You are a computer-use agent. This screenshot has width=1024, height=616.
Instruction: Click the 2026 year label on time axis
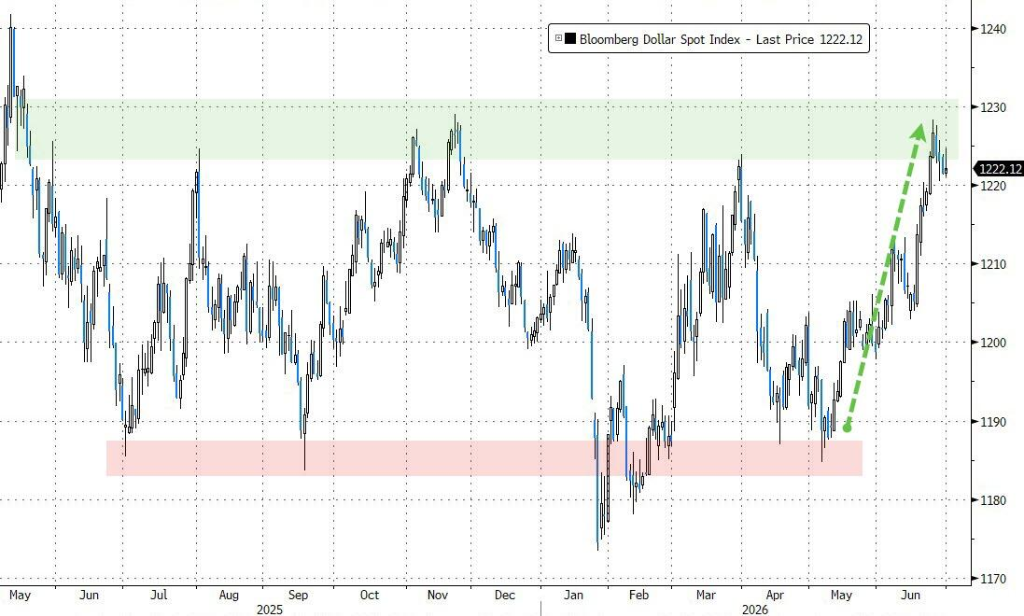point(754,609)
